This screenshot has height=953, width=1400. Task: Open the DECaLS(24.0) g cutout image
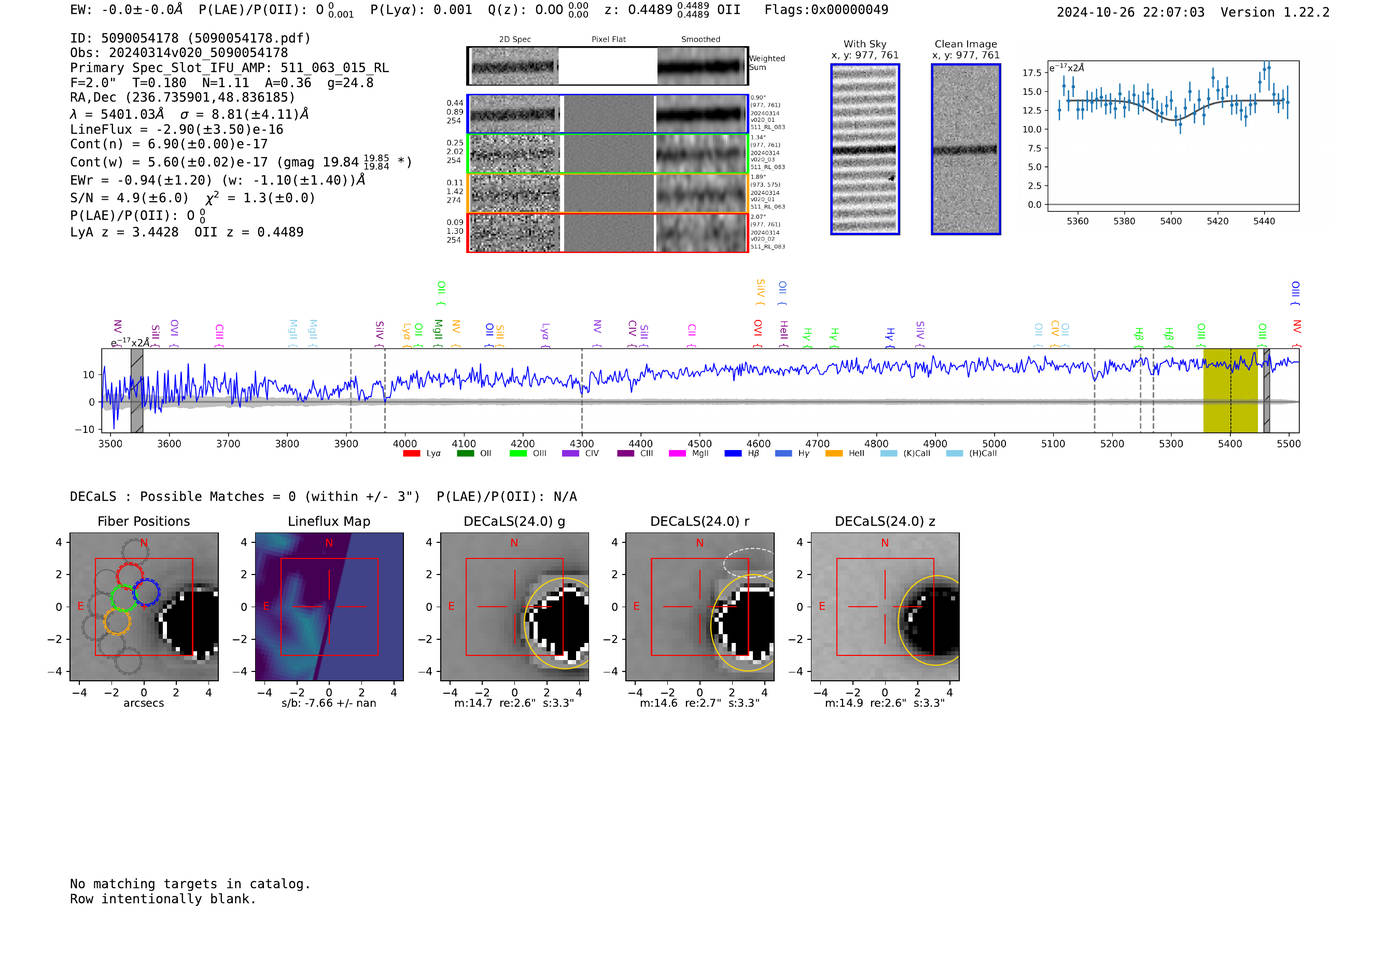pos(514,607)
